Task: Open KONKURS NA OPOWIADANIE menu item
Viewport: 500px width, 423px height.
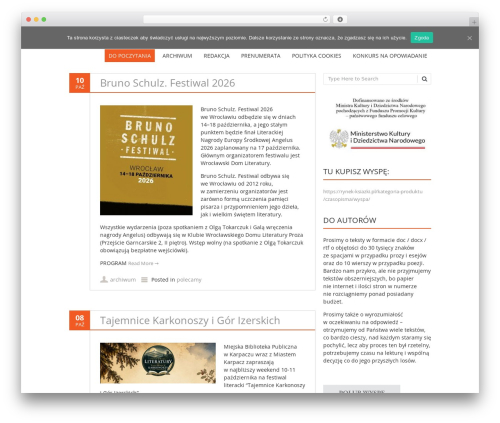Action: 390,56
